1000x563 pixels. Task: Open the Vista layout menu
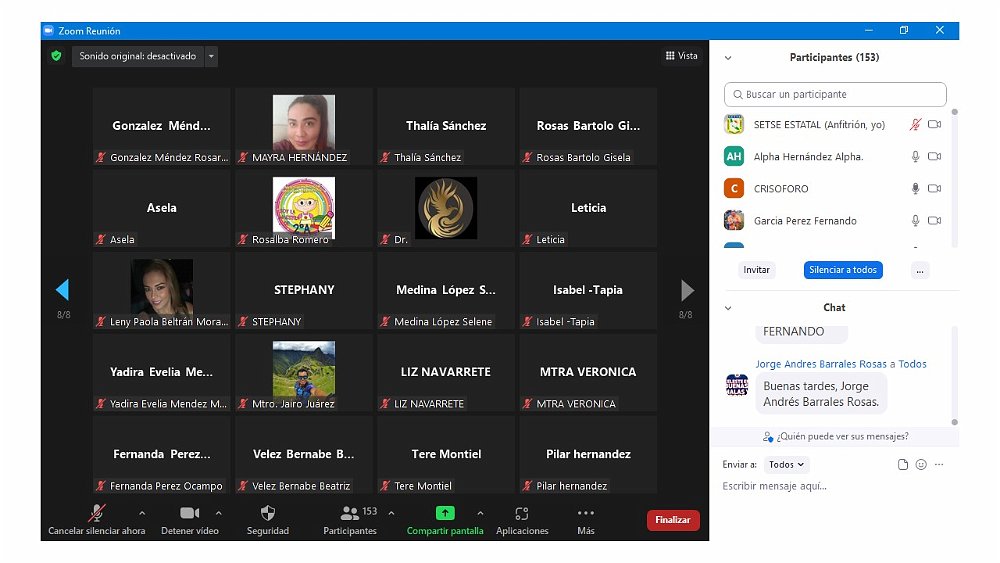click(x=682, y=56)
